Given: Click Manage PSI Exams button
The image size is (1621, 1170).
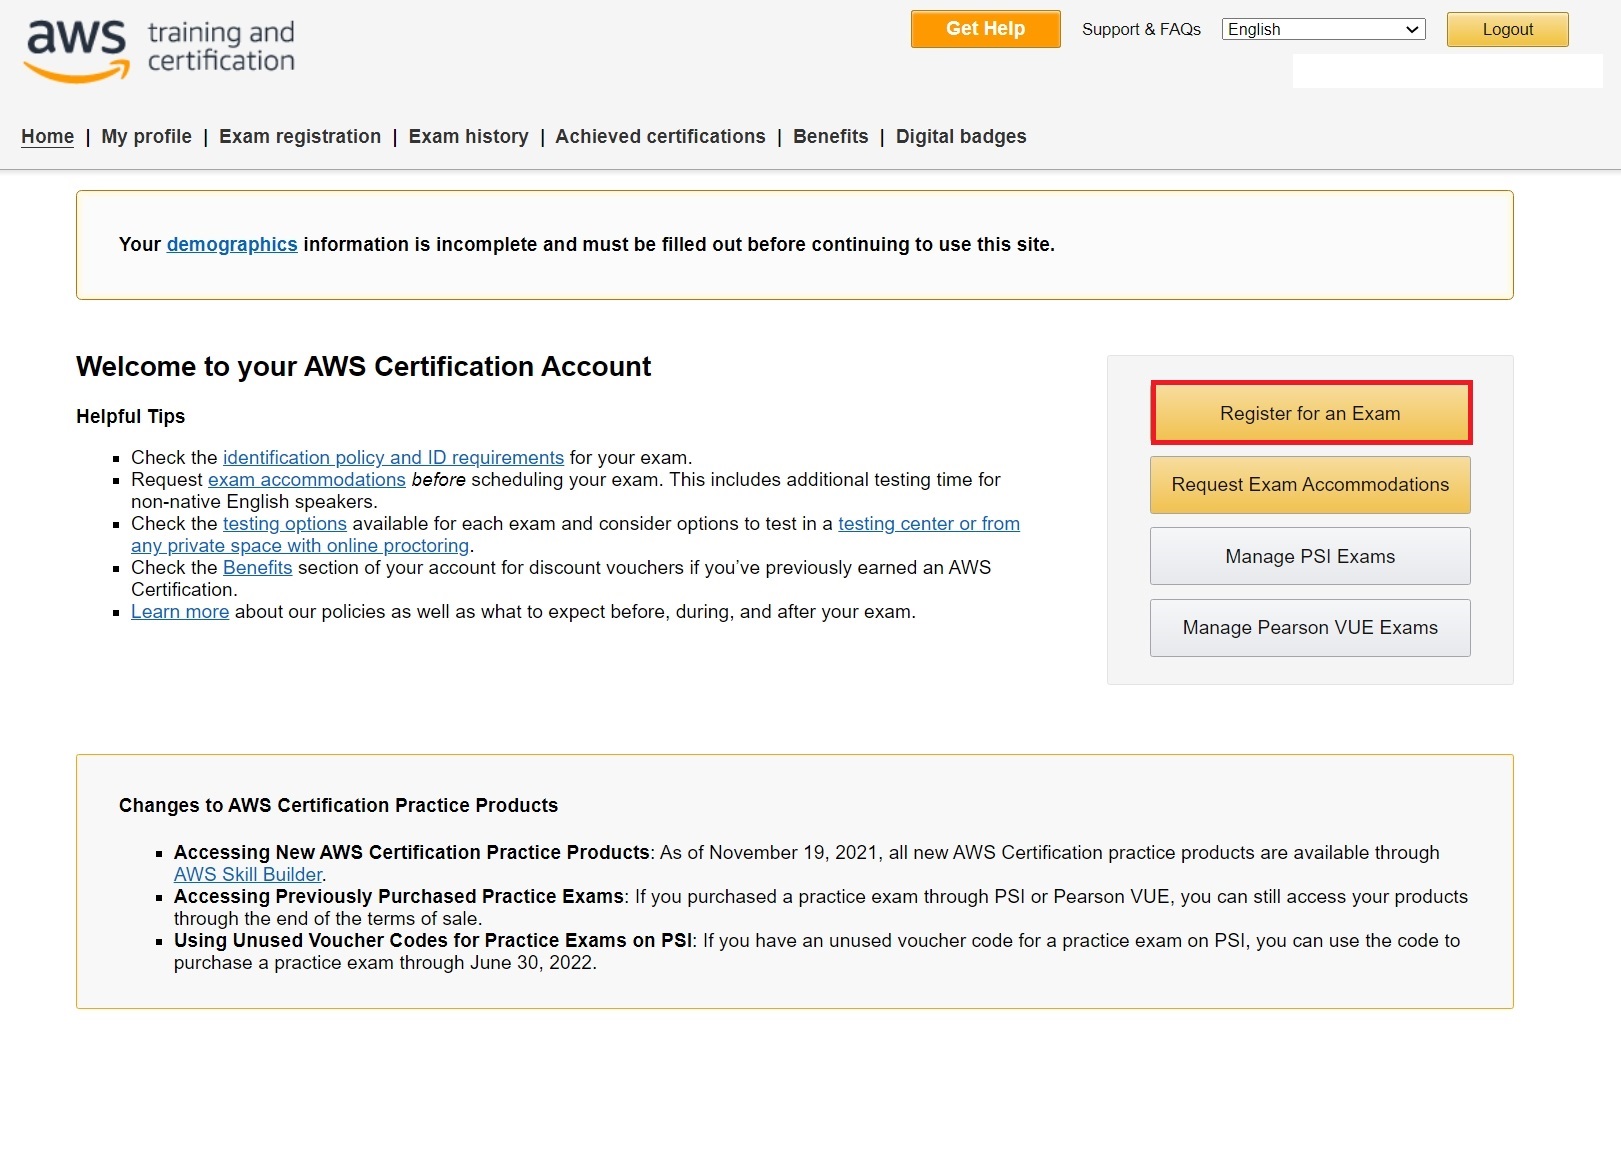Looking at the screenshot, I should [x=1310, y=556].
